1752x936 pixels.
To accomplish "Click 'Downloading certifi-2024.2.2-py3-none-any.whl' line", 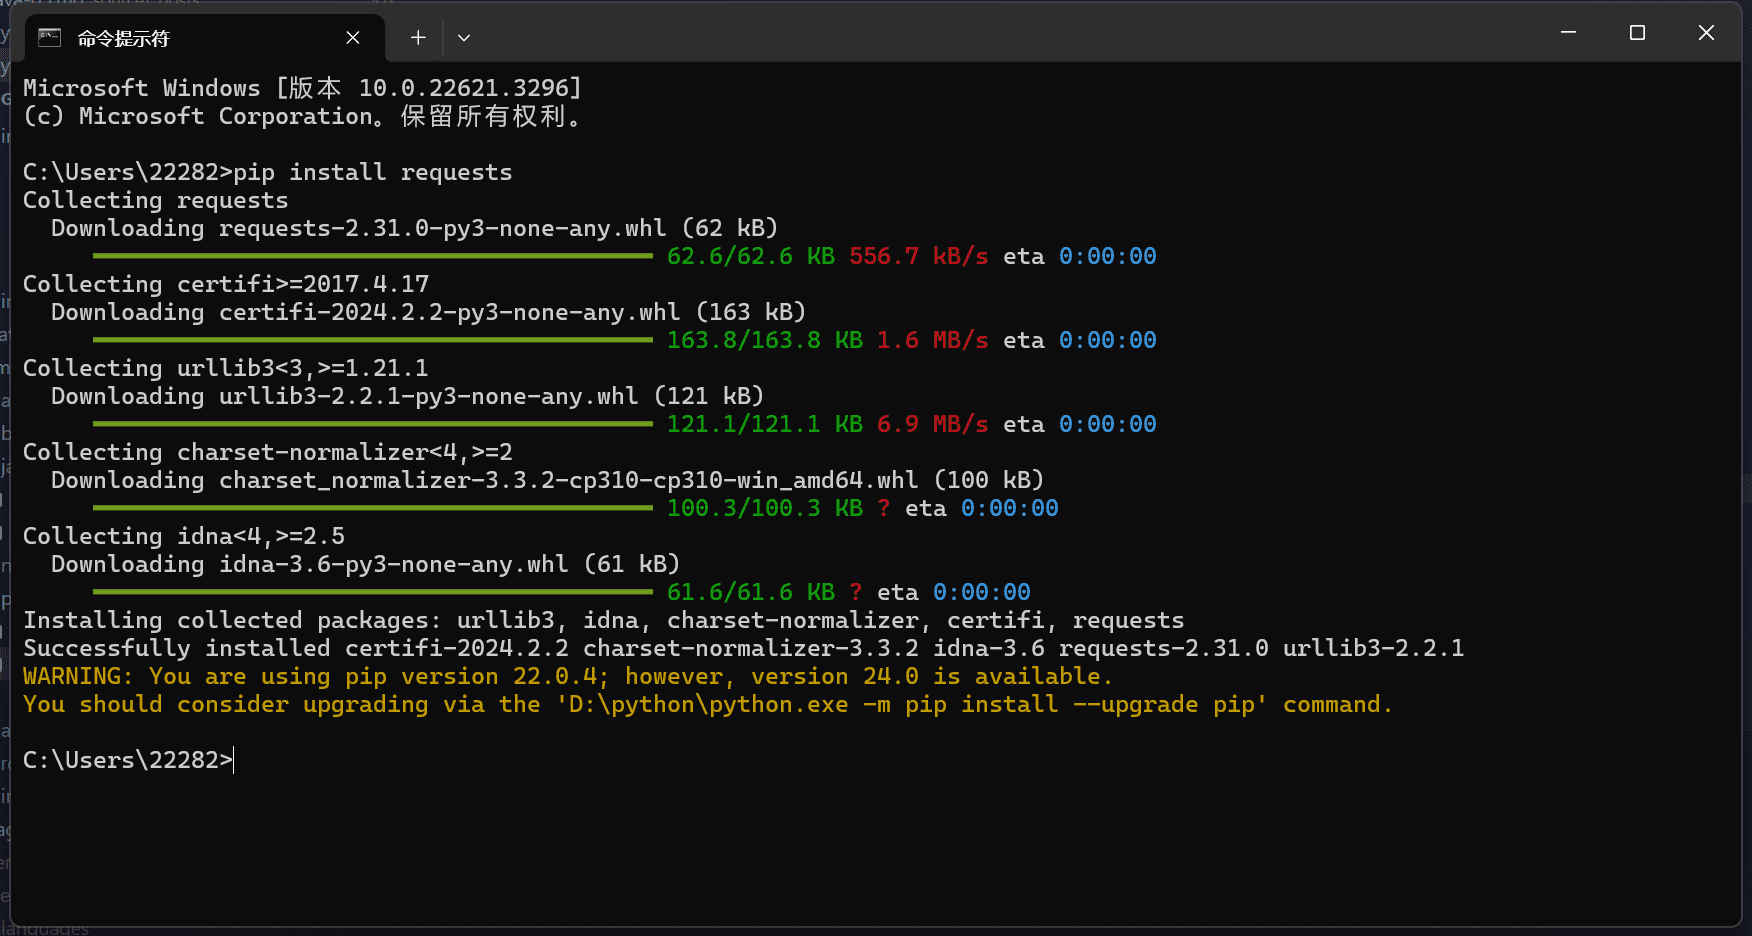I will tap(428, 312).
